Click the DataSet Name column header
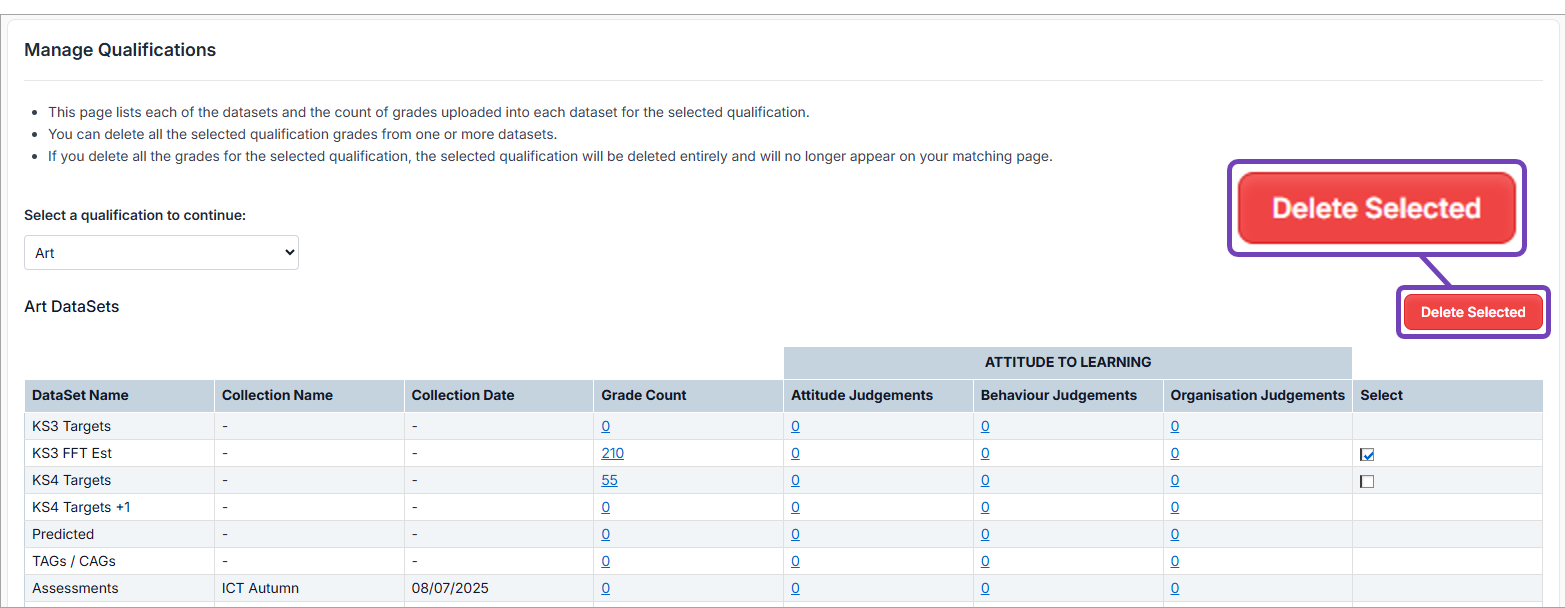The height and width of the screenshot is (608, 1565). pos(80,395)
